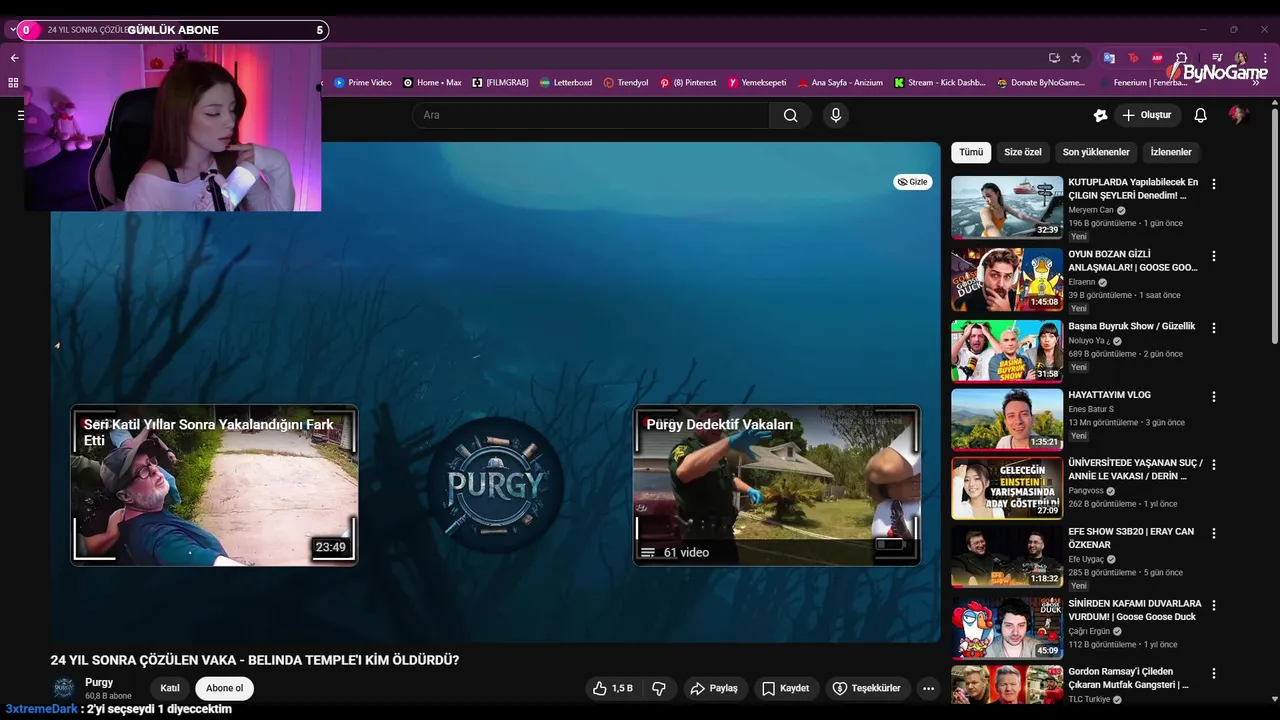Open Chrome three-dot menu
Viewport: 1280px width, 720px height.
point(1265,58)
